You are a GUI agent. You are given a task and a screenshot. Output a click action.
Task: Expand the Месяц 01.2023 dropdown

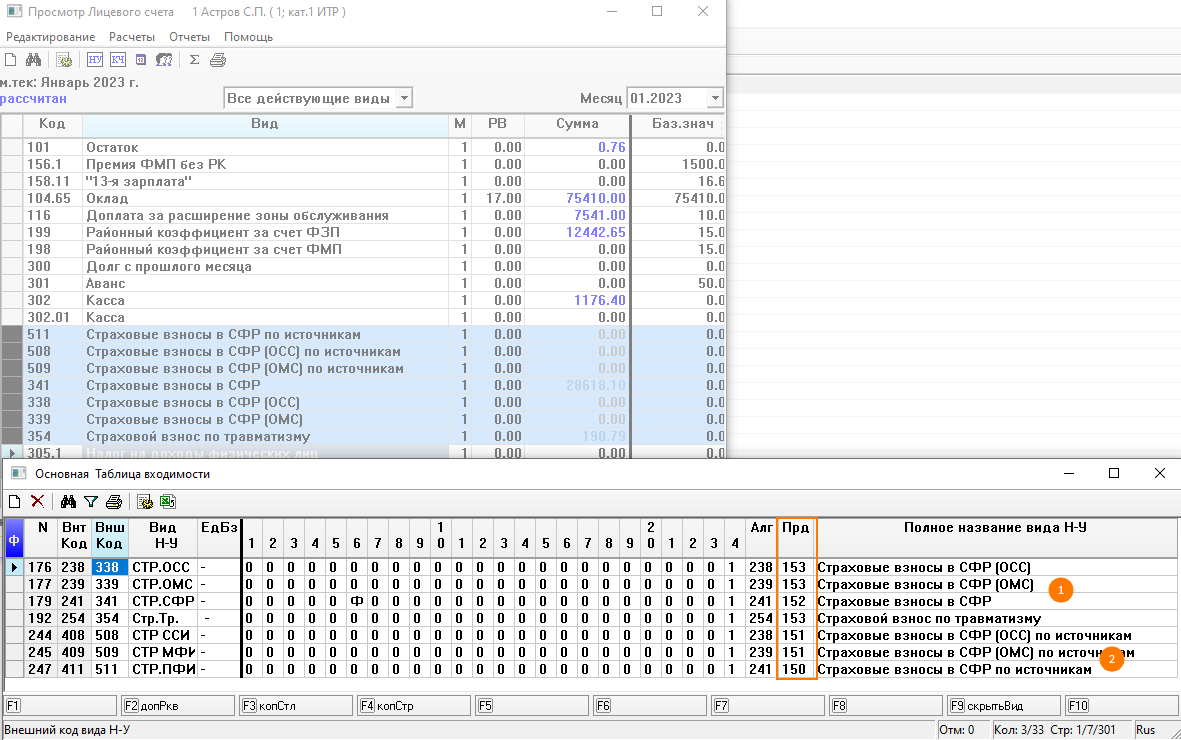click(714, 98)
